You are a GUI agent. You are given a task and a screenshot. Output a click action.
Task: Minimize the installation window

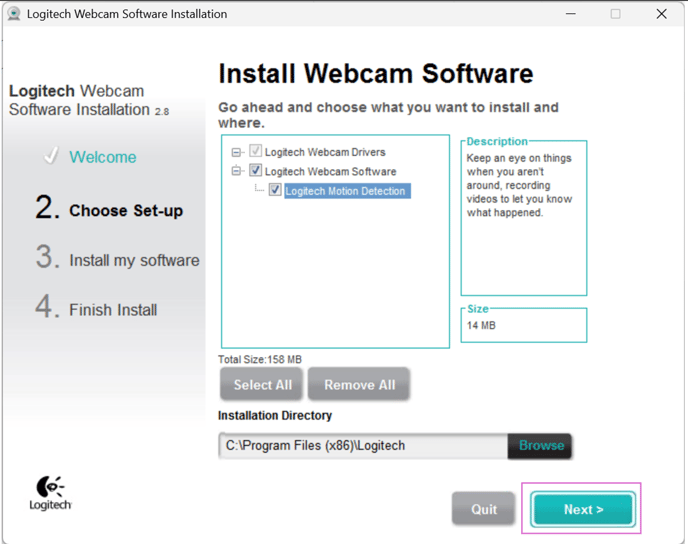570,14
